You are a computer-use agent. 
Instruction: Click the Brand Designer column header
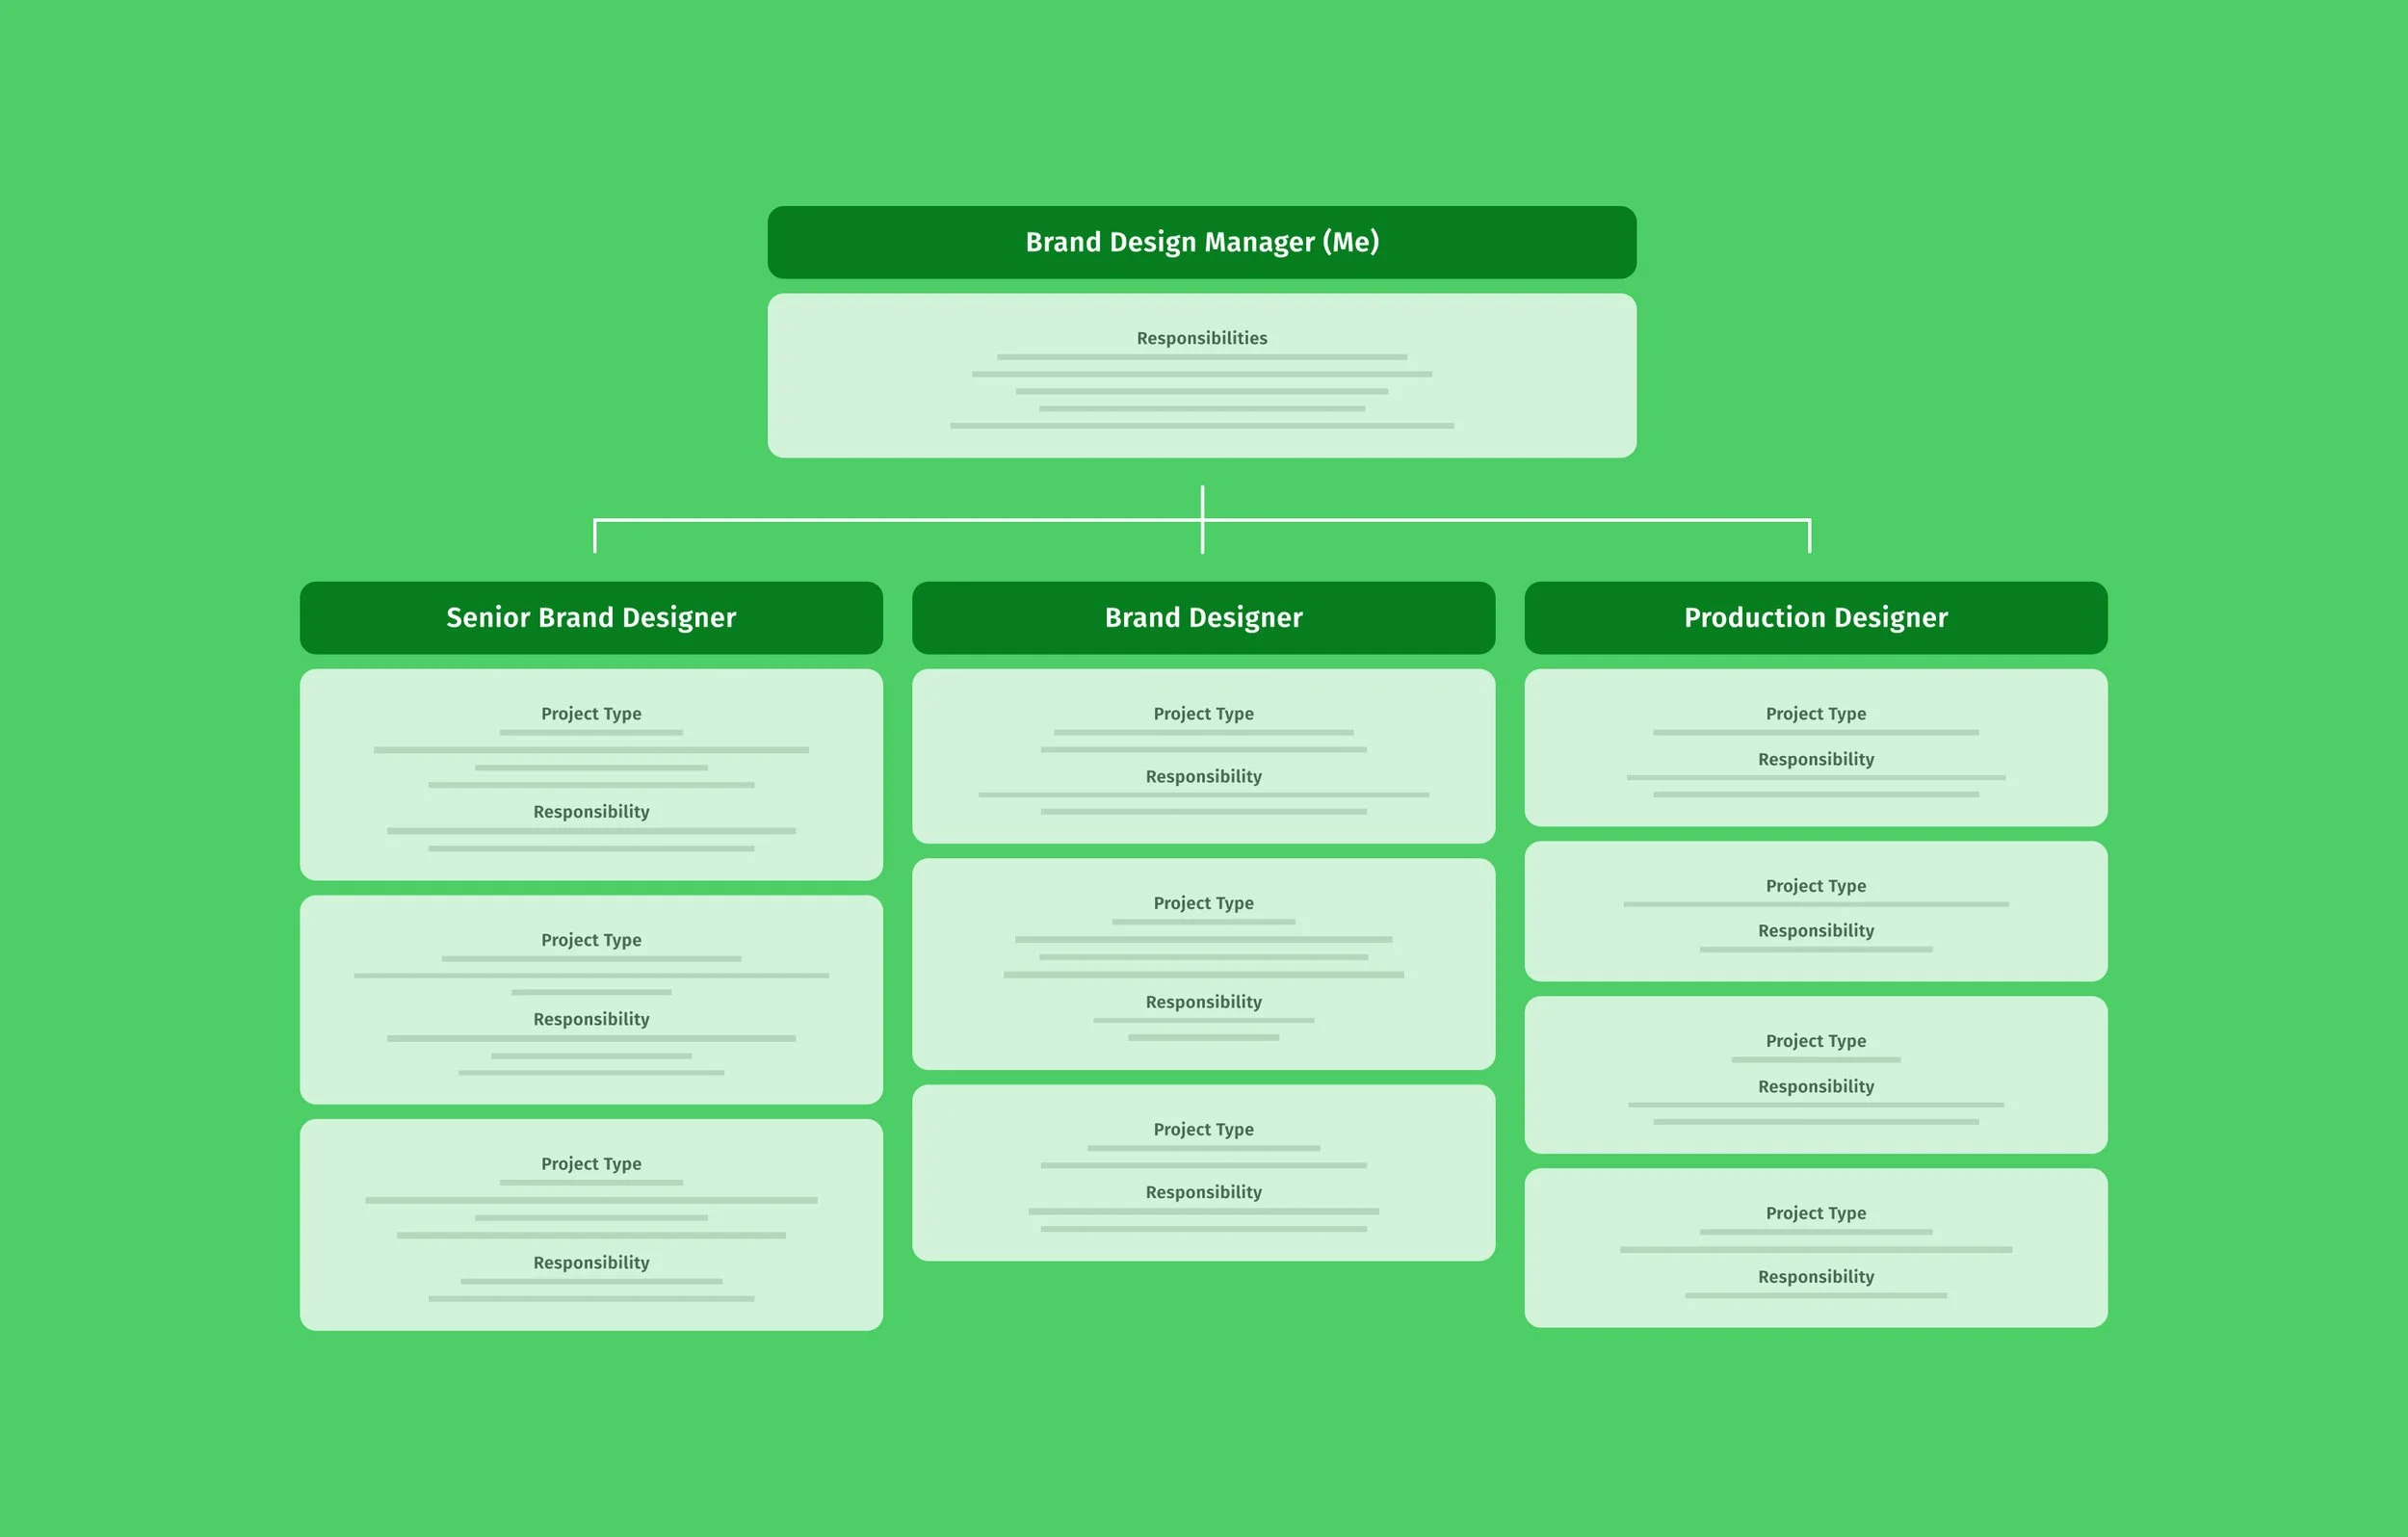click(1203, 617)
